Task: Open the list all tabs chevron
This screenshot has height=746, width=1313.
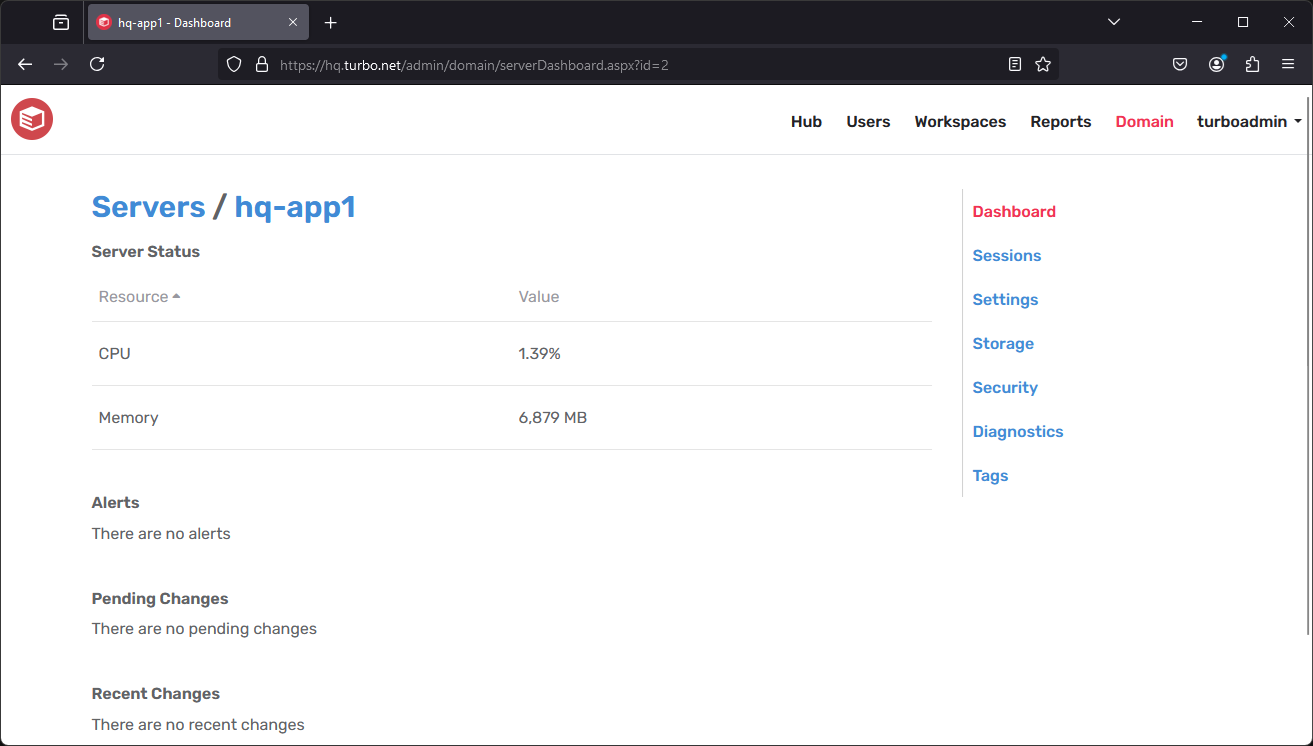Action: coord(1113,21)
